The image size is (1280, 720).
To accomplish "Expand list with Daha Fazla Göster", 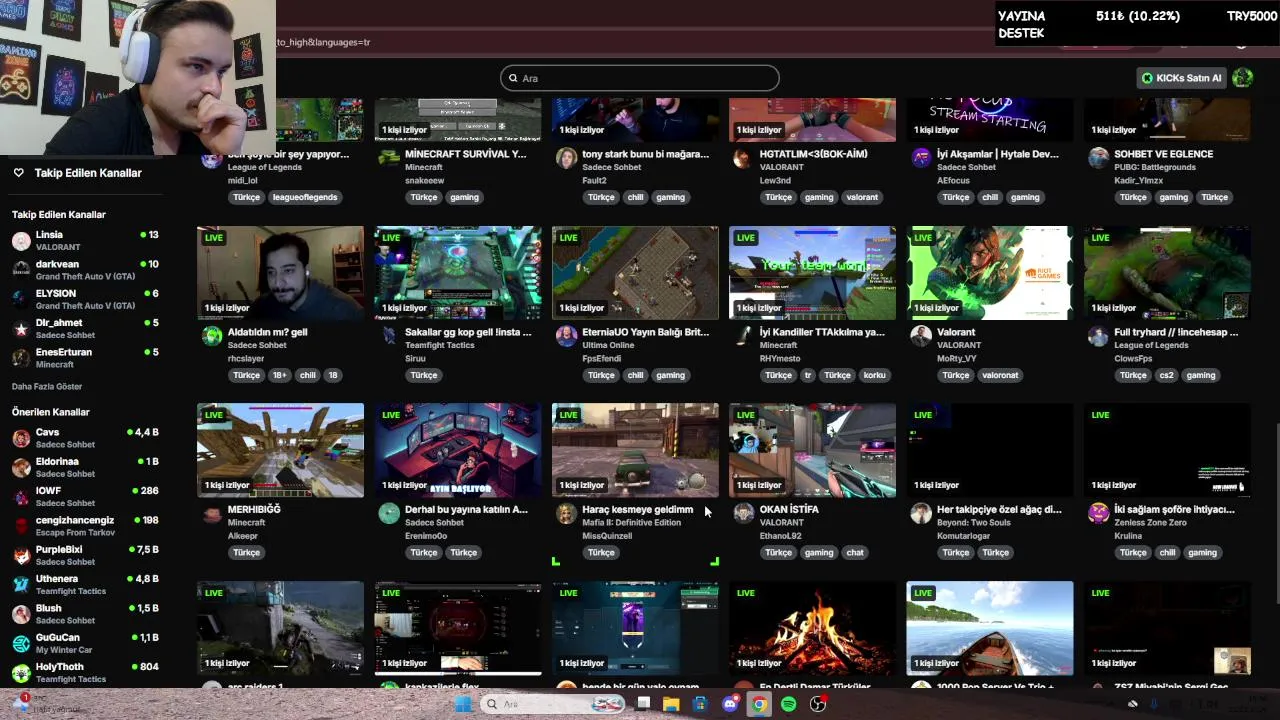I will (47, 386).
